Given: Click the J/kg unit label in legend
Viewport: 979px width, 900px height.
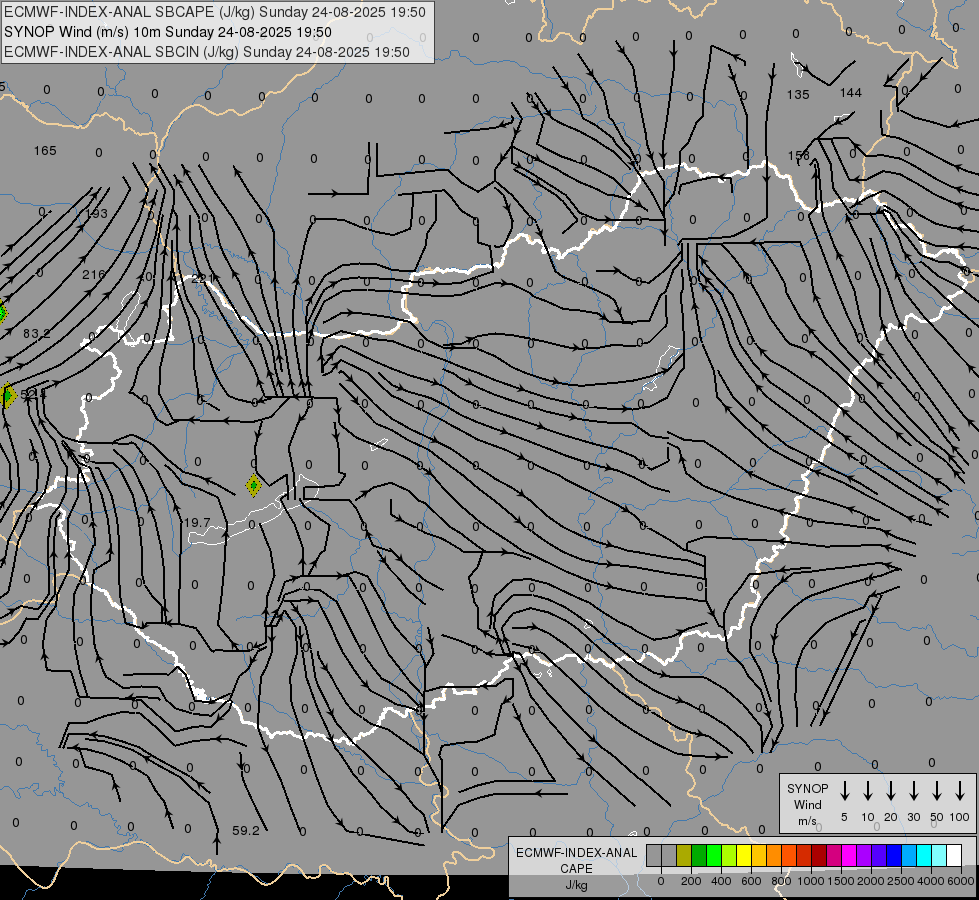Looking at the screenshot, I should (576, 884).
